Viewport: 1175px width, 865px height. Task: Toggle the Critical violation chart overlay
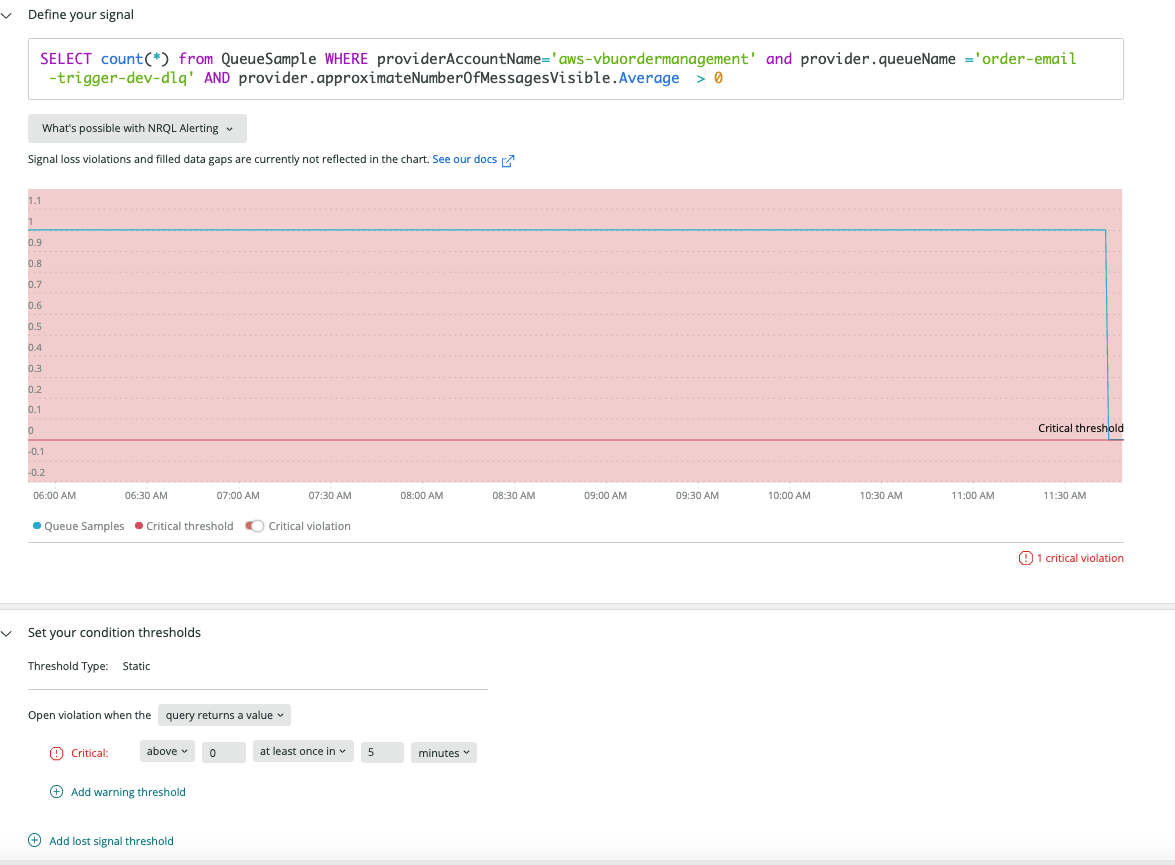253,525
